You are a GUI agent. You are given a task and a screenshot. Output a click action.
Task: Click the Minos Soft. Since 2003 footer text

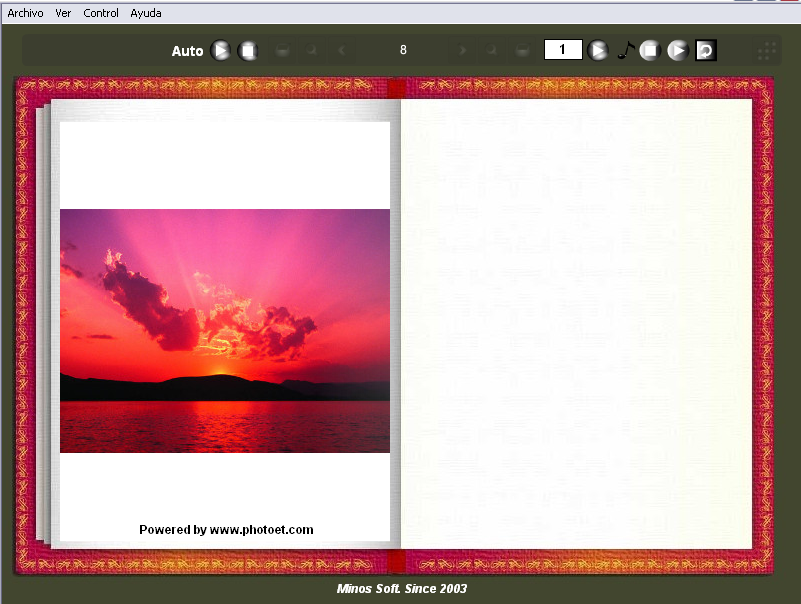click(402, 589)
